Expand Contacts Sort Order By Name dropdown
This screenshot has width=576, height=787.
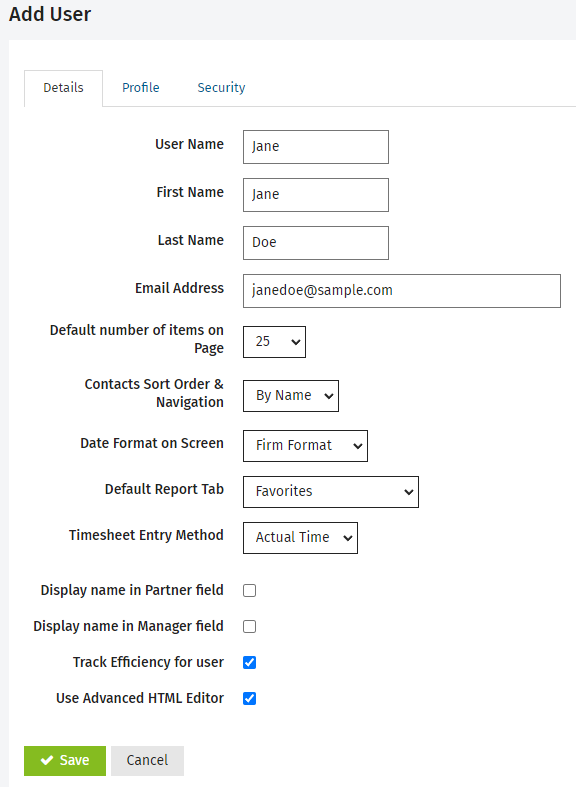(291, 396)
